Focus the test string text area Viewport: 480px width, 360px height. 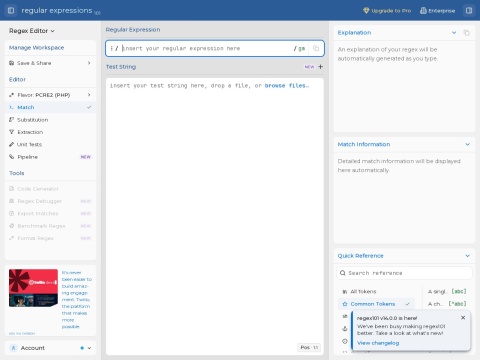[215, 216]
